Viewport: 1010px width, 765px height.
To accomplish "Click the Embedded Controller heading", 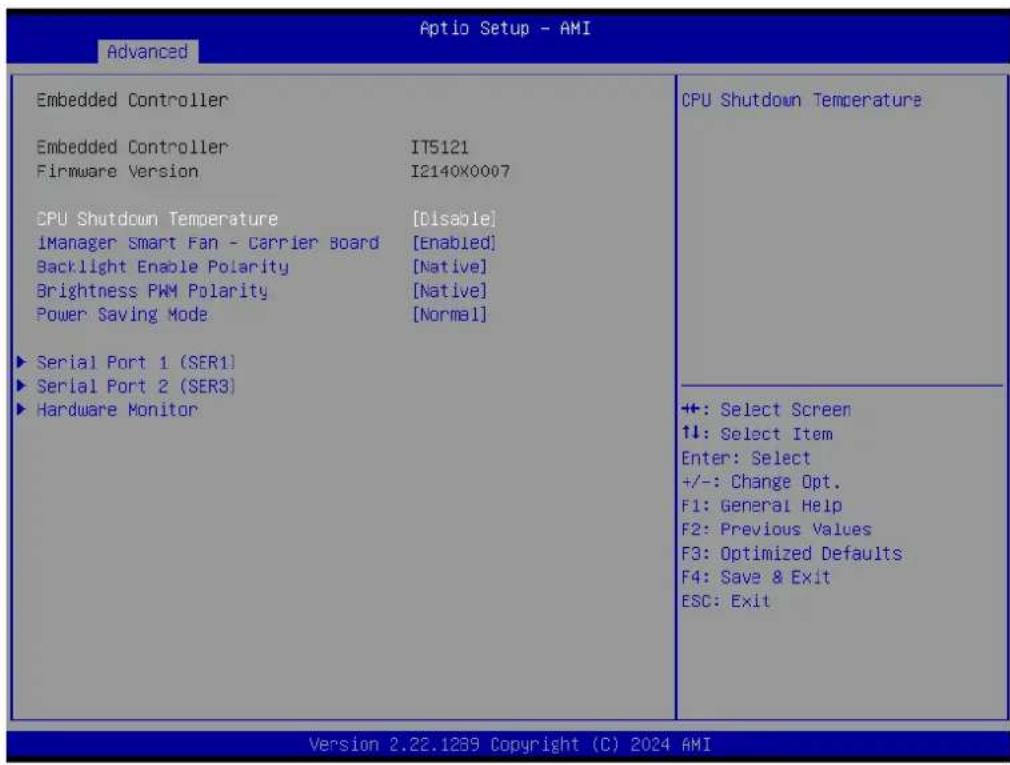I will (132, 100).
